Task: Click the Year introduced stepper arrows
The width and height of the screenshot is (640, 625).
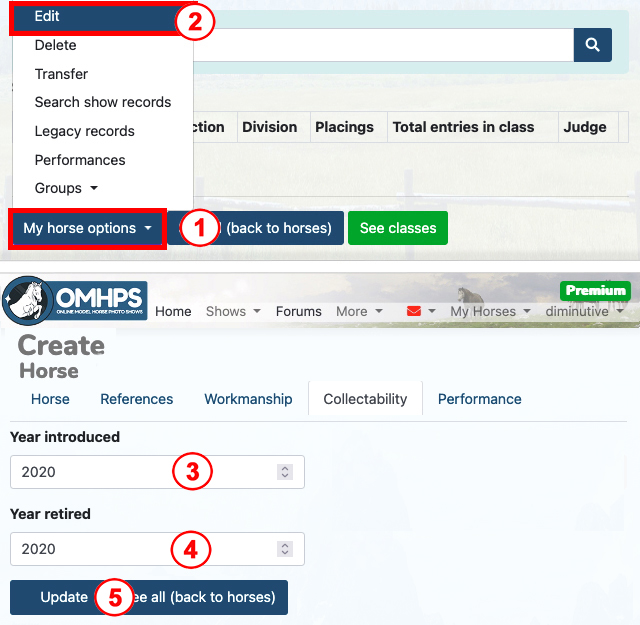Action: click(x=285, y=472)
